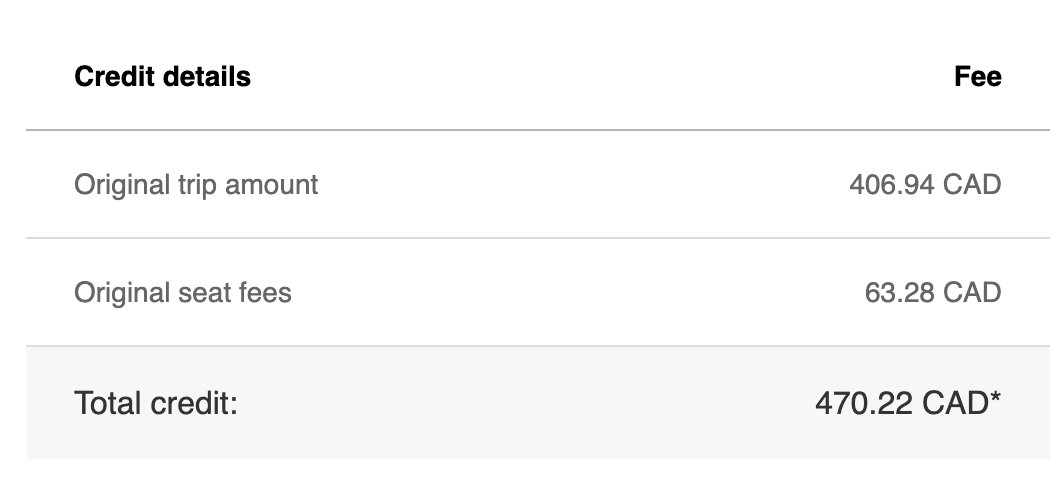Image resolution: width=1060 pixels, height=486 pixels.
Task: Click the divider between trip amount and seat fees
Action: pos(537,238)
